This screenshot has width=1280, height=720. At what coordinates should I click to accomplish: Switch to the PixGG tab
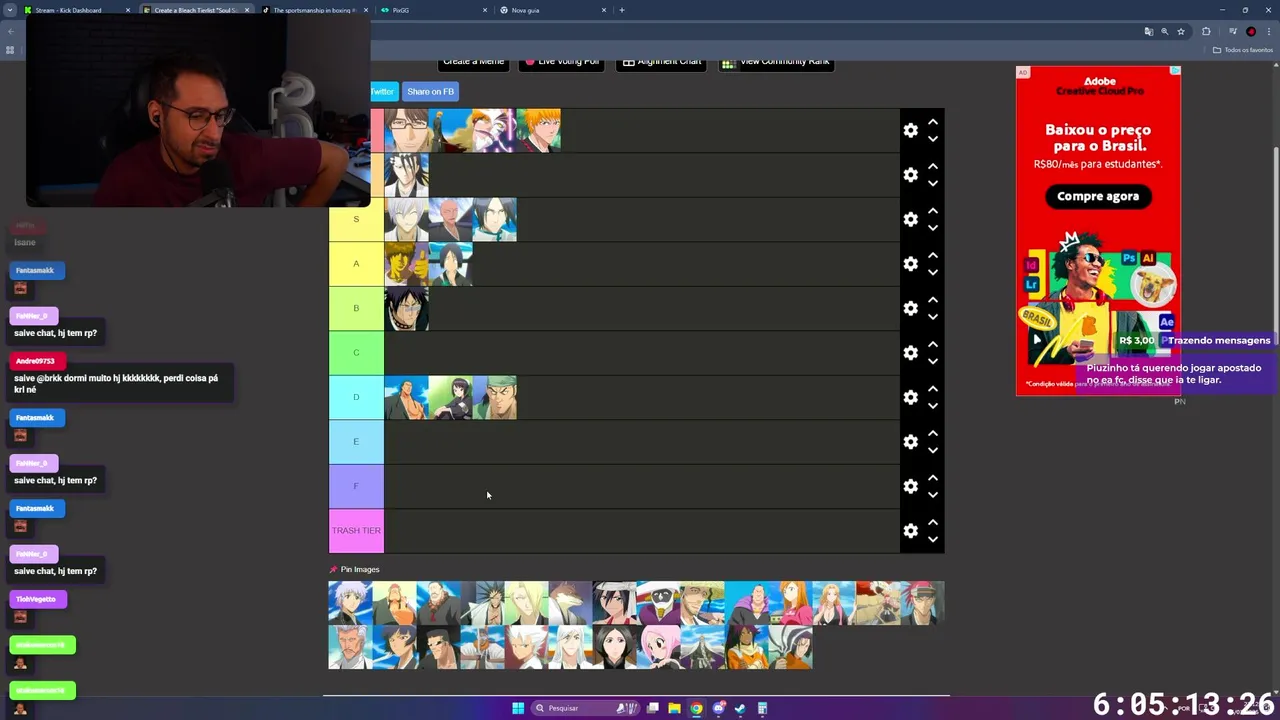click(x=433, y=10)
